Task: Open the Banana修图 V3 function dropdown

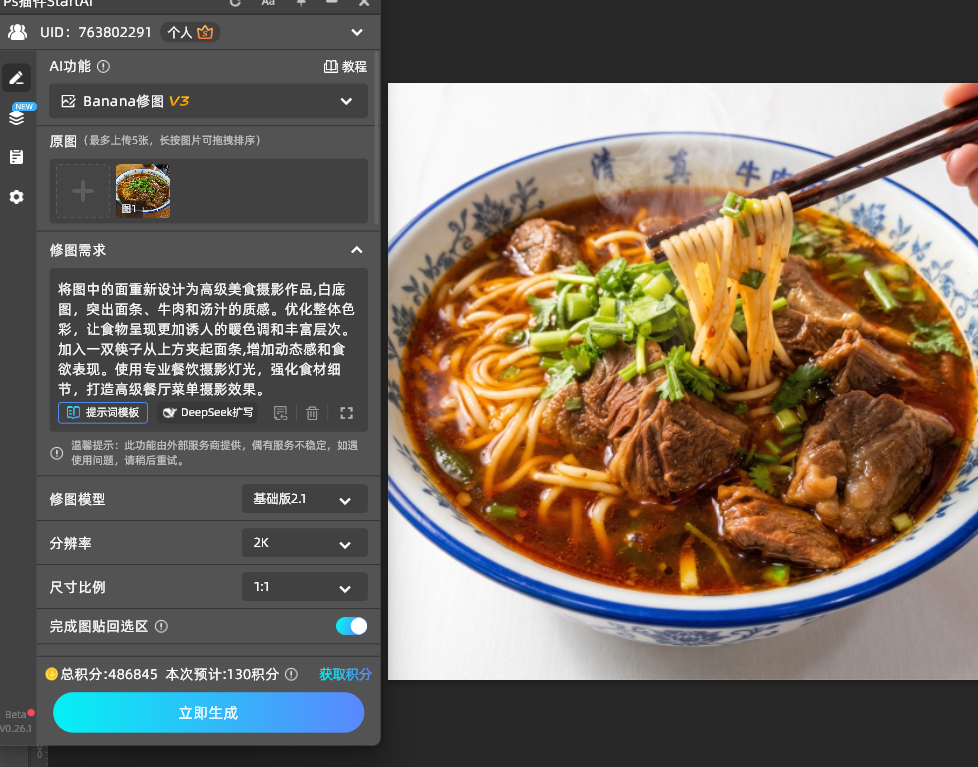Action: pyautogui.click(x=208, y=101)
